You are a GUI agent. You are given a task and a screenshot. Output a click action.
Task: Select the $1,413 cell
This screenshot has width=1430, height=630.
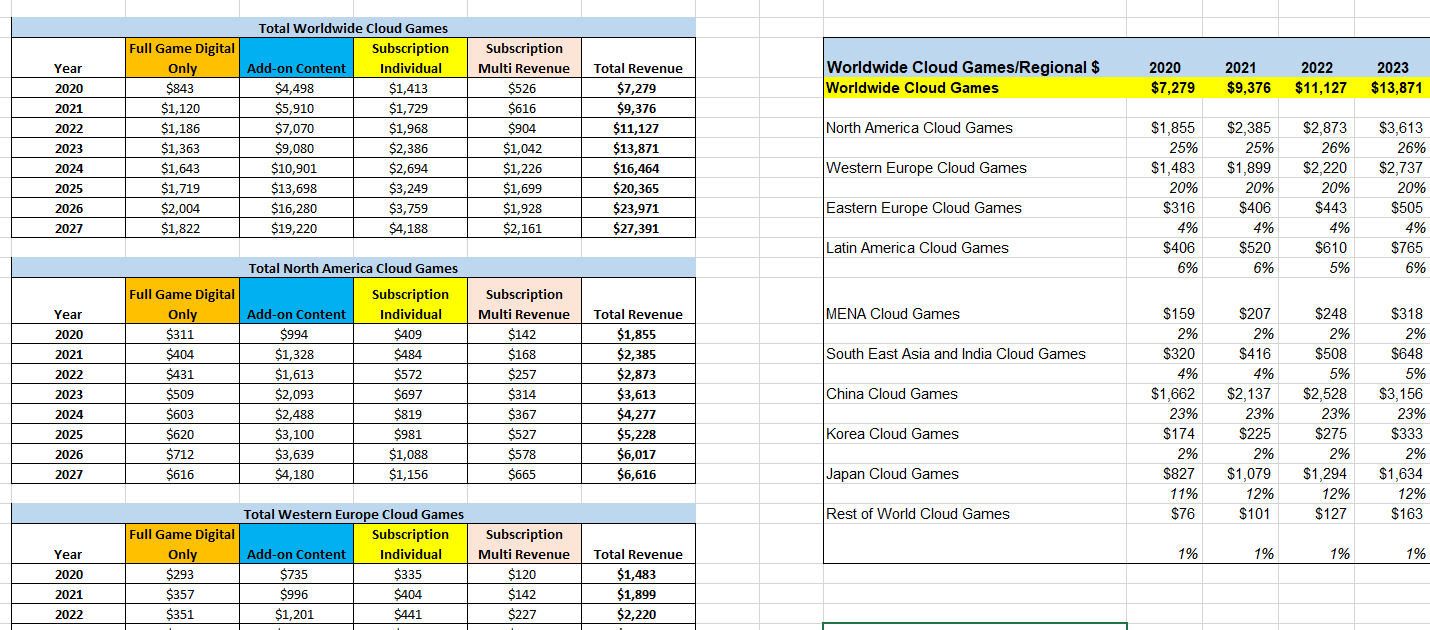click(x=410, y=88)
